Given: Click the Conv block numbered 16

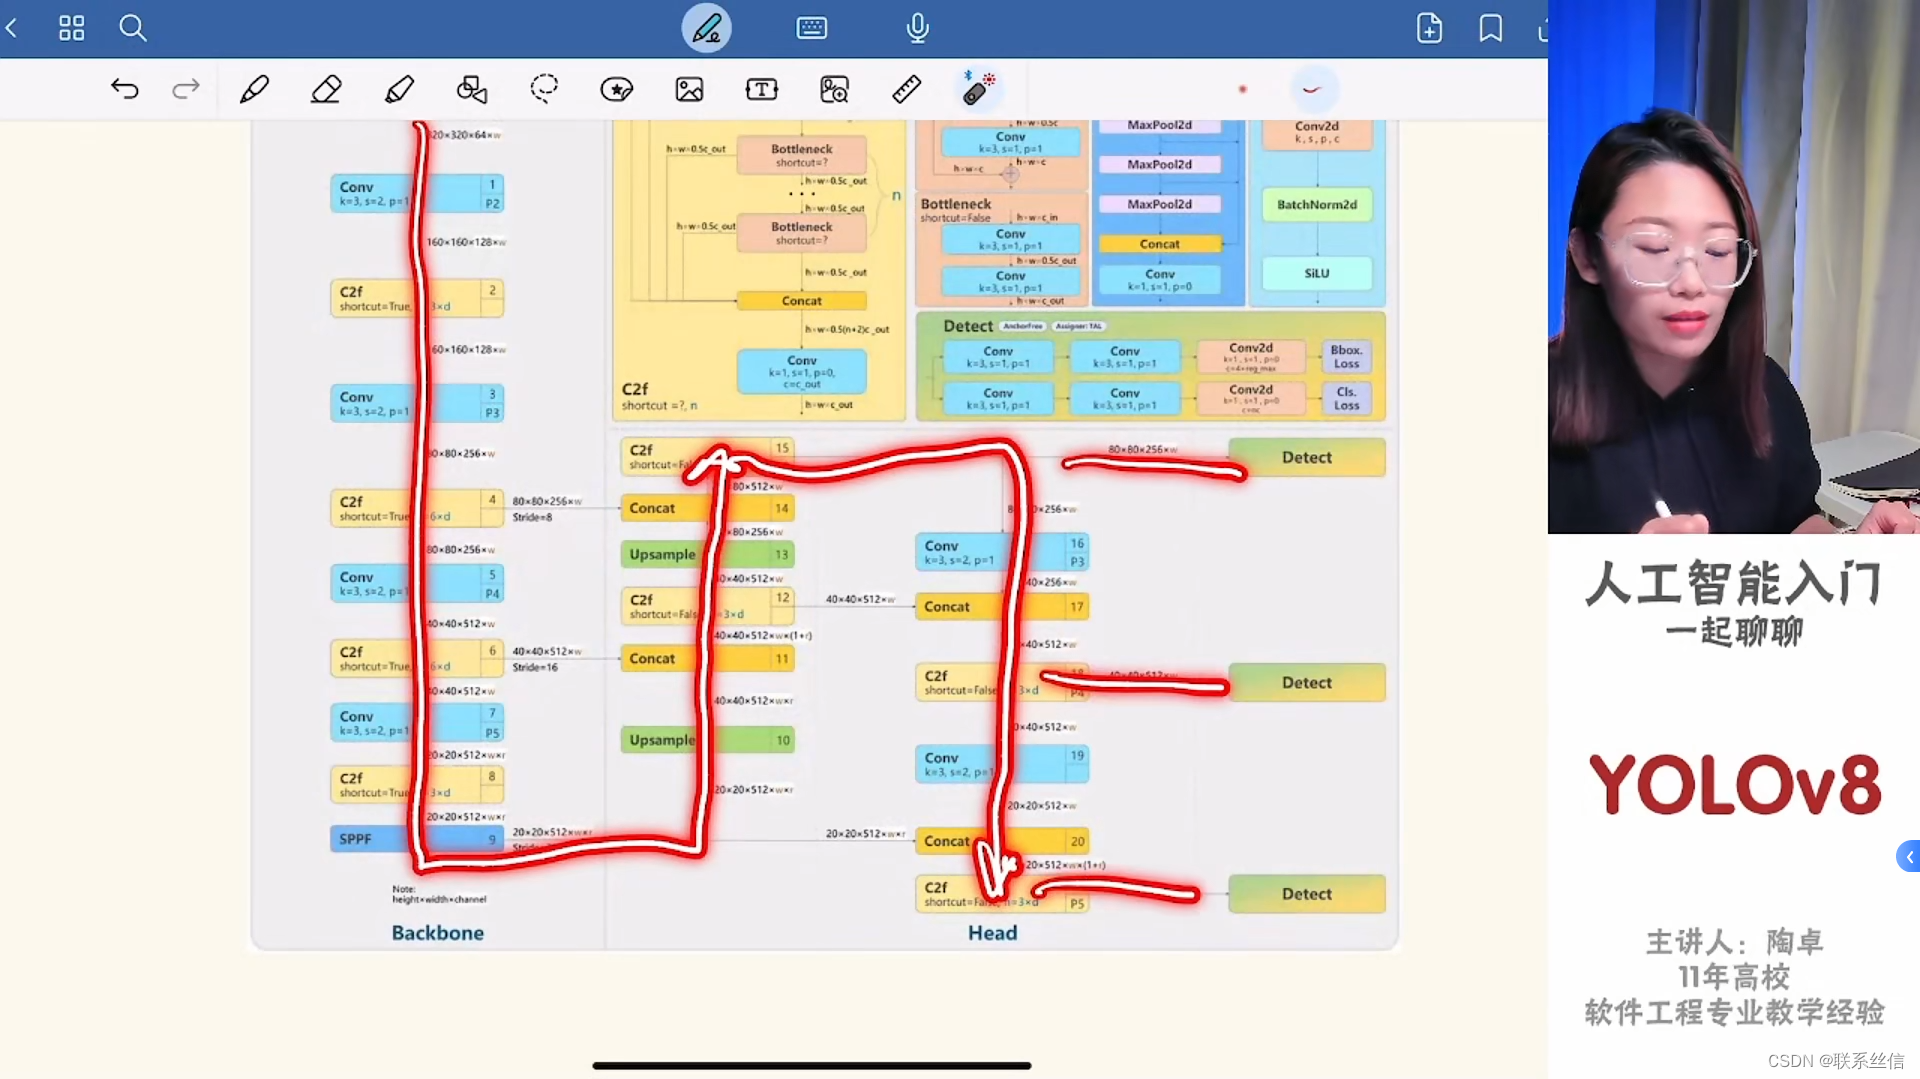Looking at the screenshot, I should [1002, 553].
